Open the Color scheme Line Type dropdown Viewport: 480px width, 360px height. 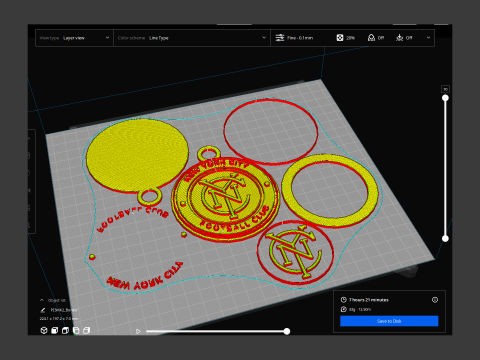point(192,38)
